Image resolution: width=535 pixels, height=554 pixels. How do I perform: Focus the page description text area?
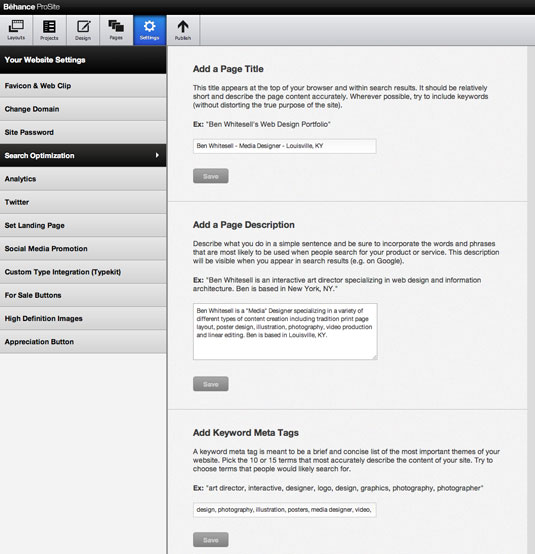coord(285,331)
